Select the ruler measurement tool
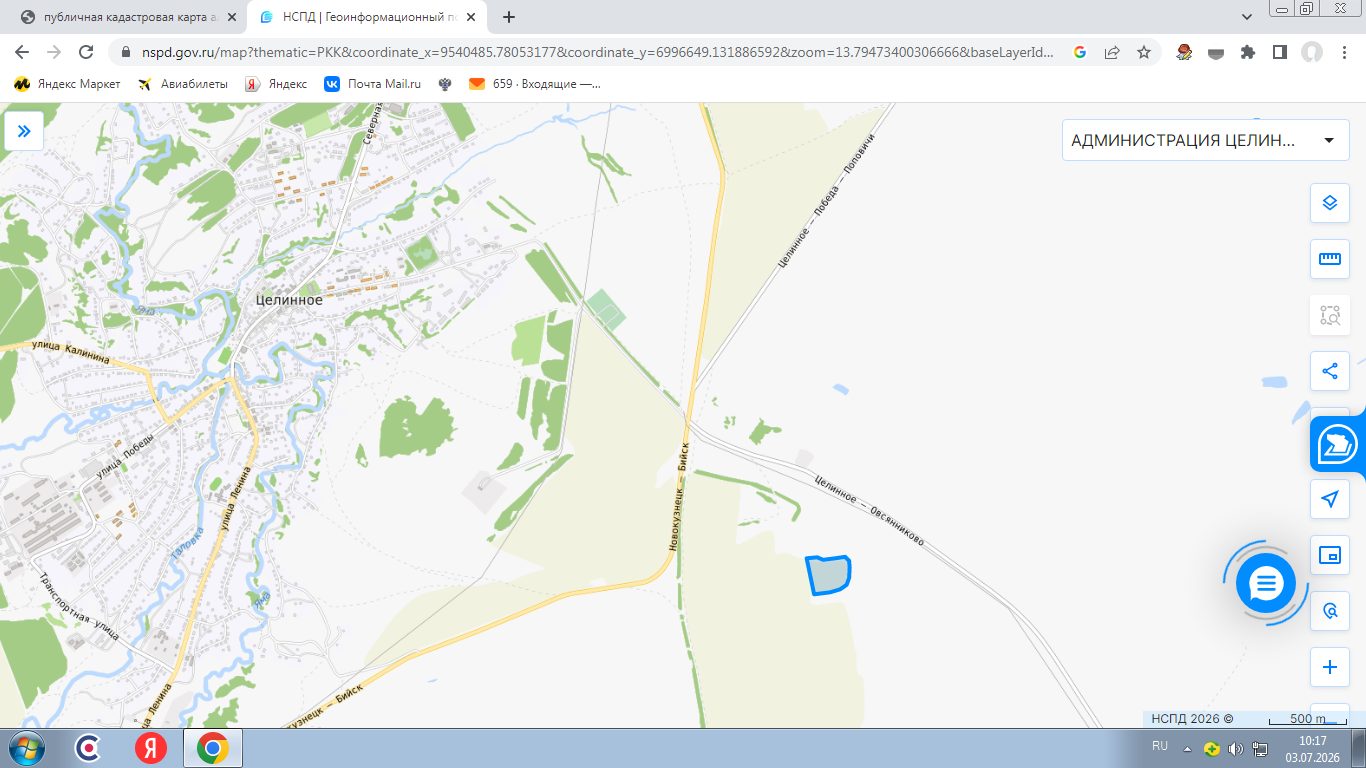 pos(1330,259)
